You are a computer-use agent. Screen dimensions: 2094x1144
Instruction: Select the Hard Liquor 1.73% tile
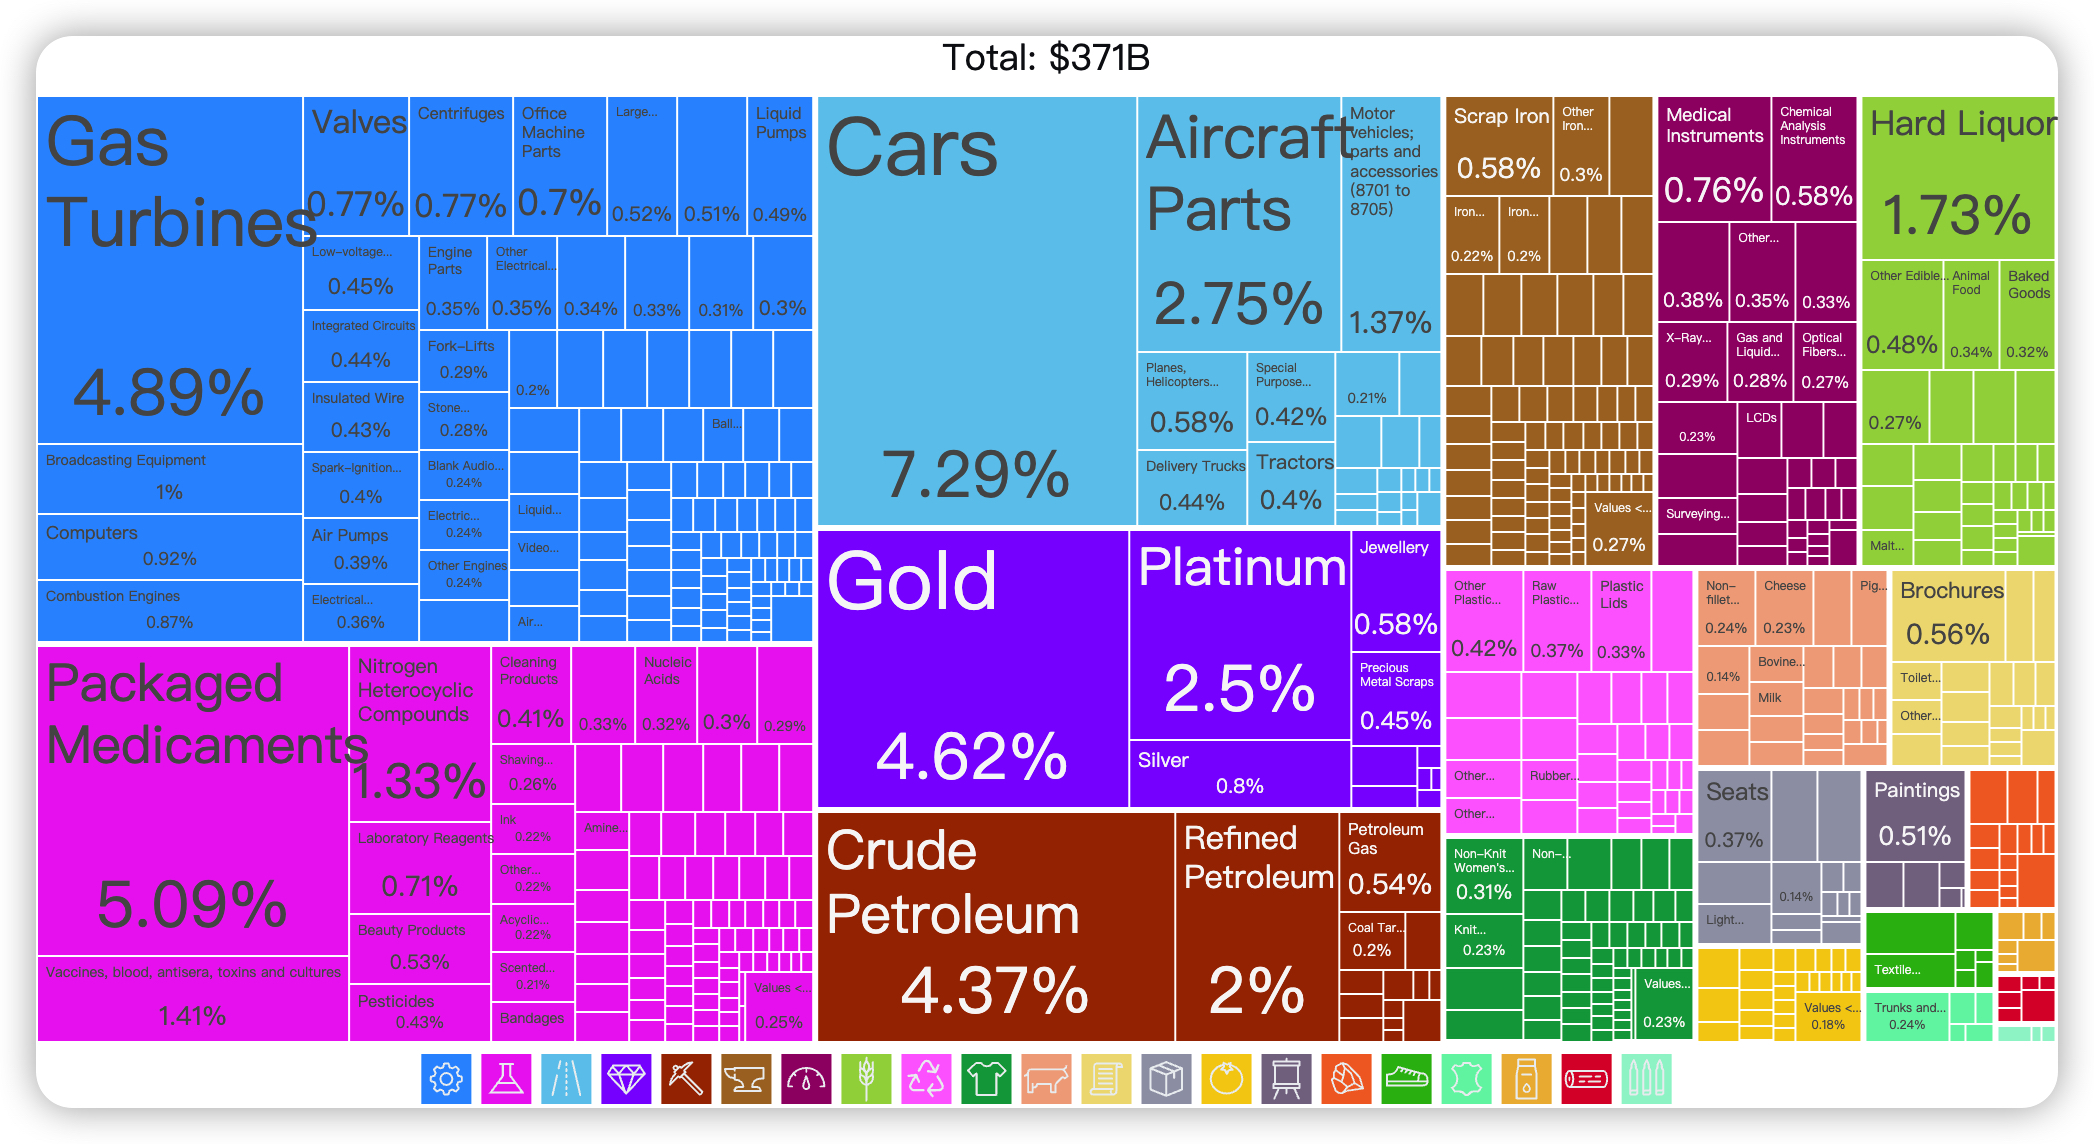coord(1957,178)
